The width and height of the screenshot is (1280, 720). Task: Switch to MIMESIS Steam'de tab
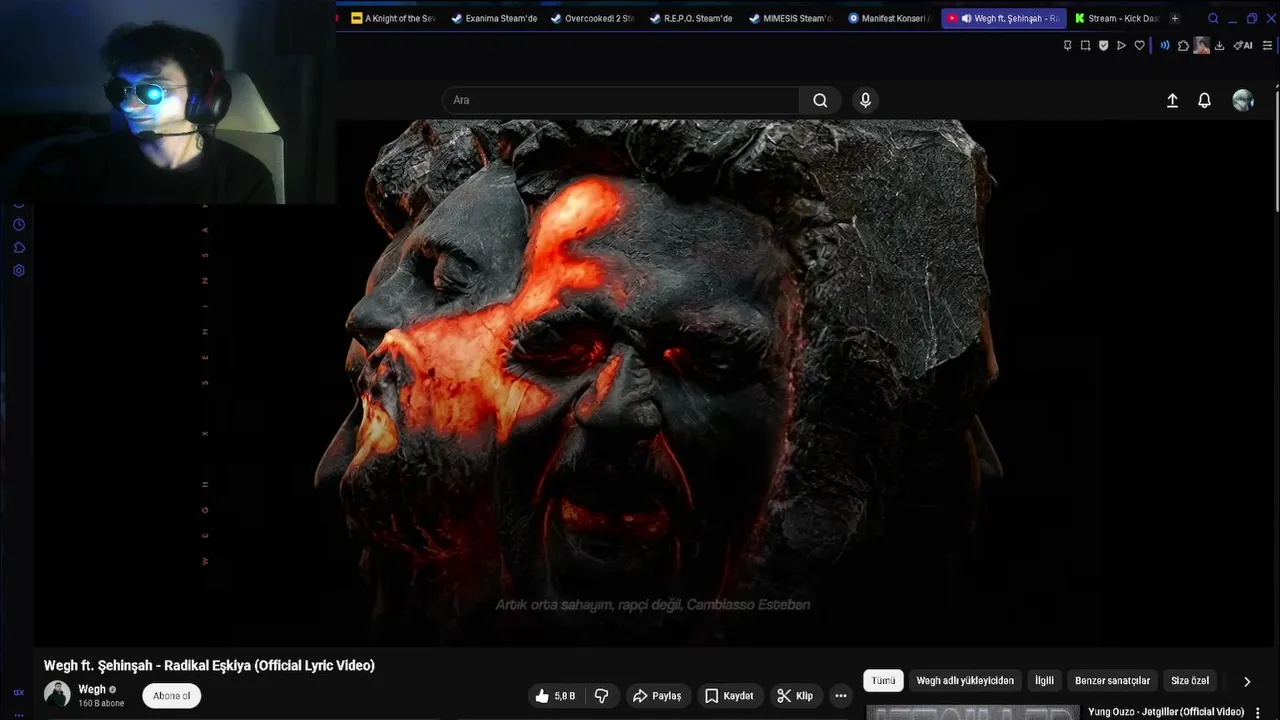[791, 18]
